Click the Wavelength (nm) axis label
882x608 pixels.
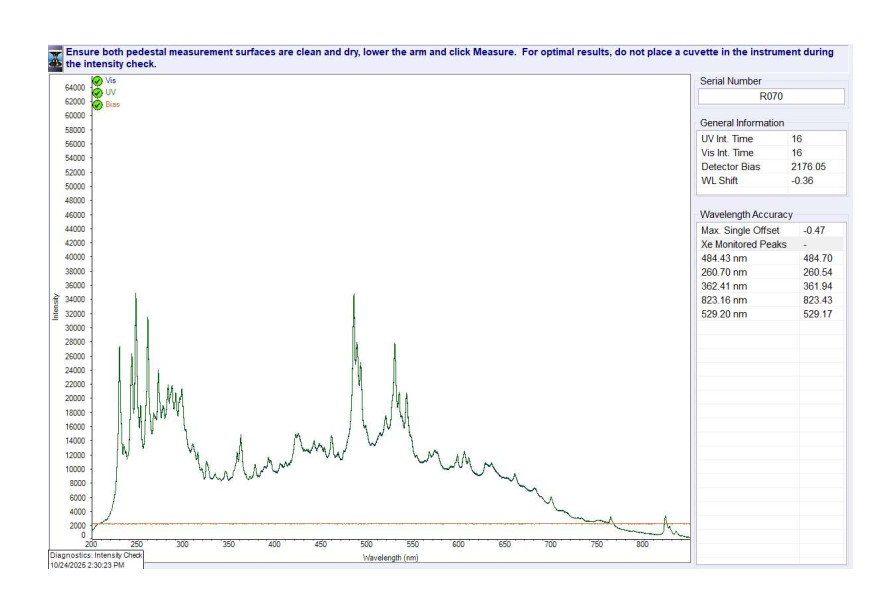(390, 557)
